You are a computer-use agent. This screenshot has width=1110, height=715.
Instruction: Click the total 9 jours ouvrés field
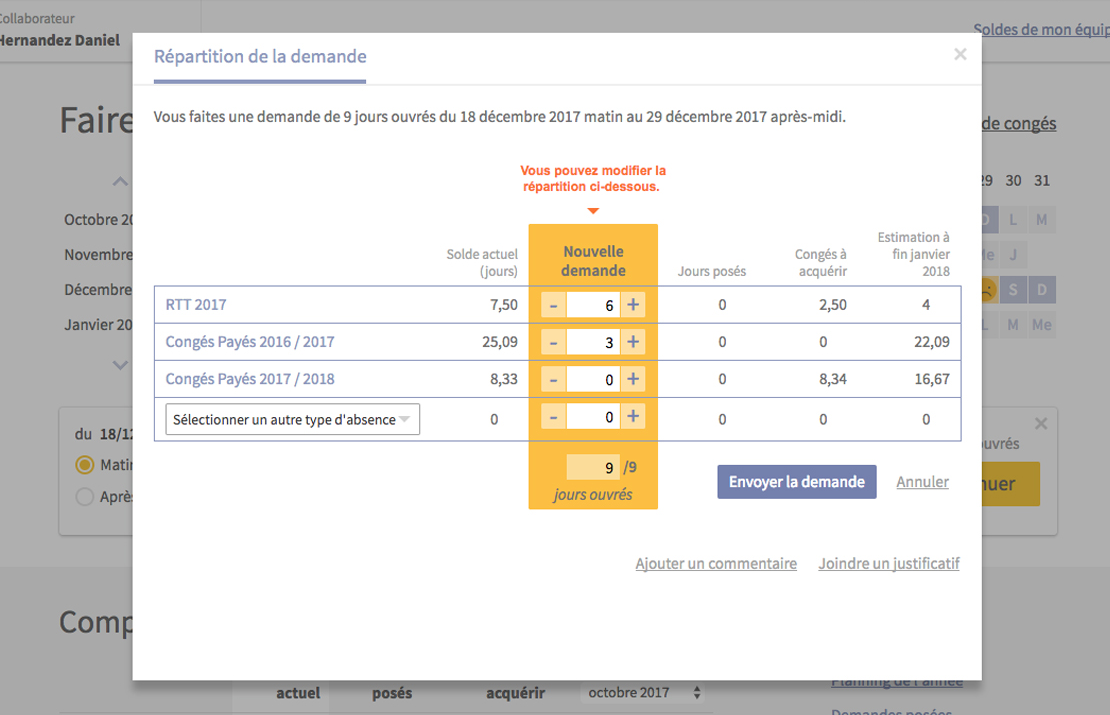593,467
